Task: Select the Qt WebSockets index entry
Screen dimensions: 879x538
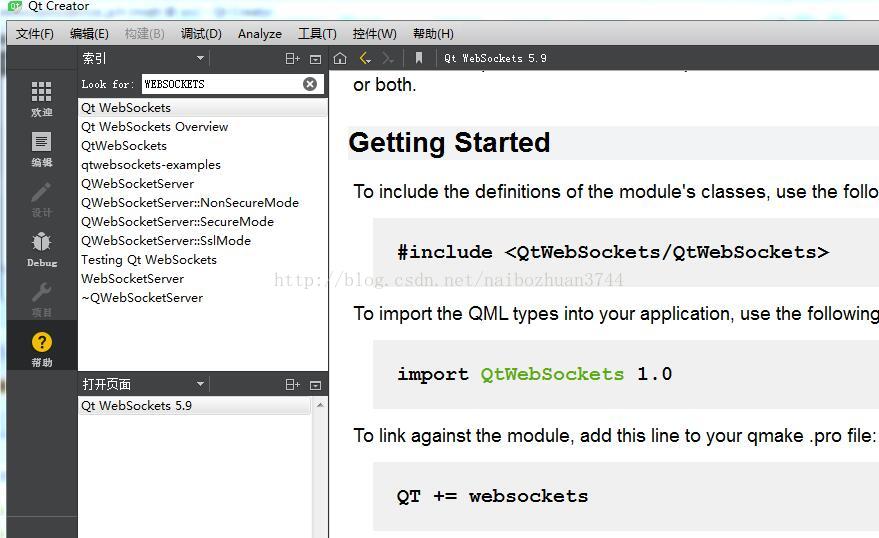Action: pyautogui.click(x=202, y=108)
